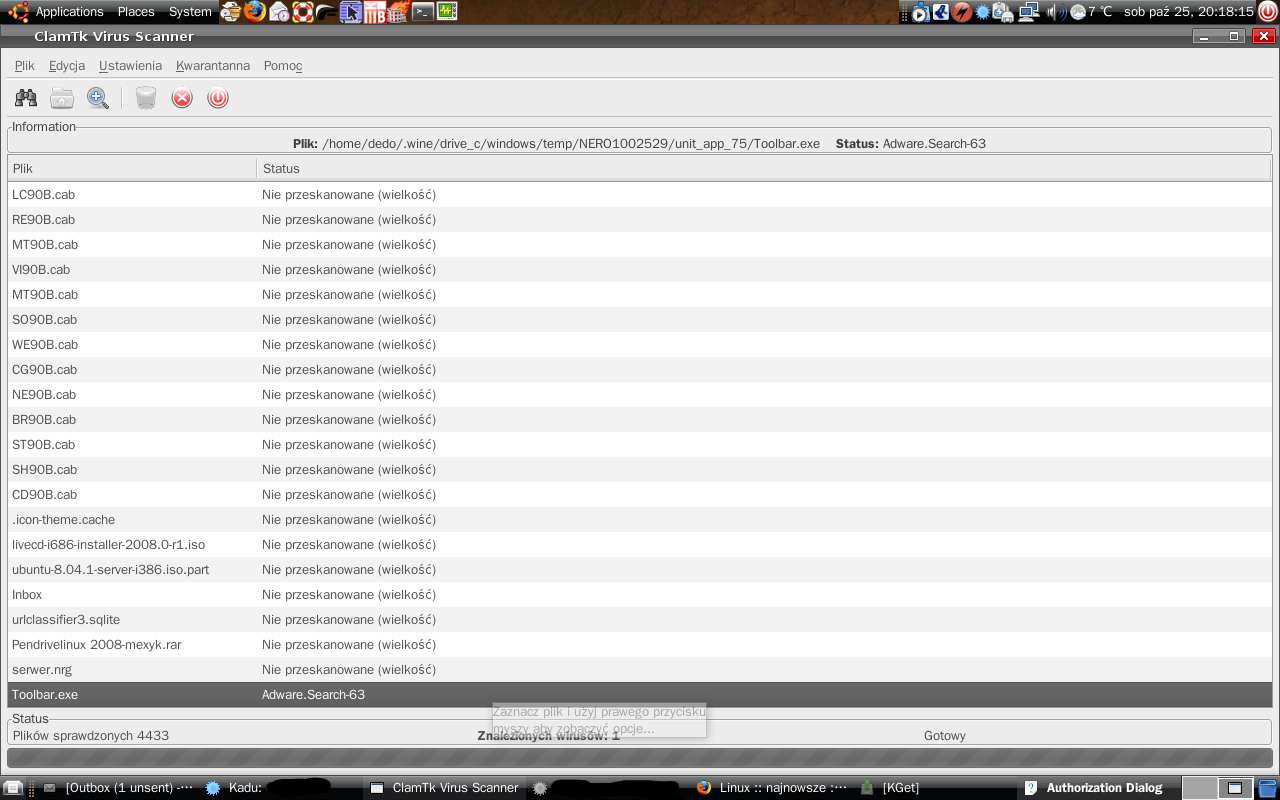
Task: Switch to the Kadu taskbar window
Action: [x=280, y=788]
